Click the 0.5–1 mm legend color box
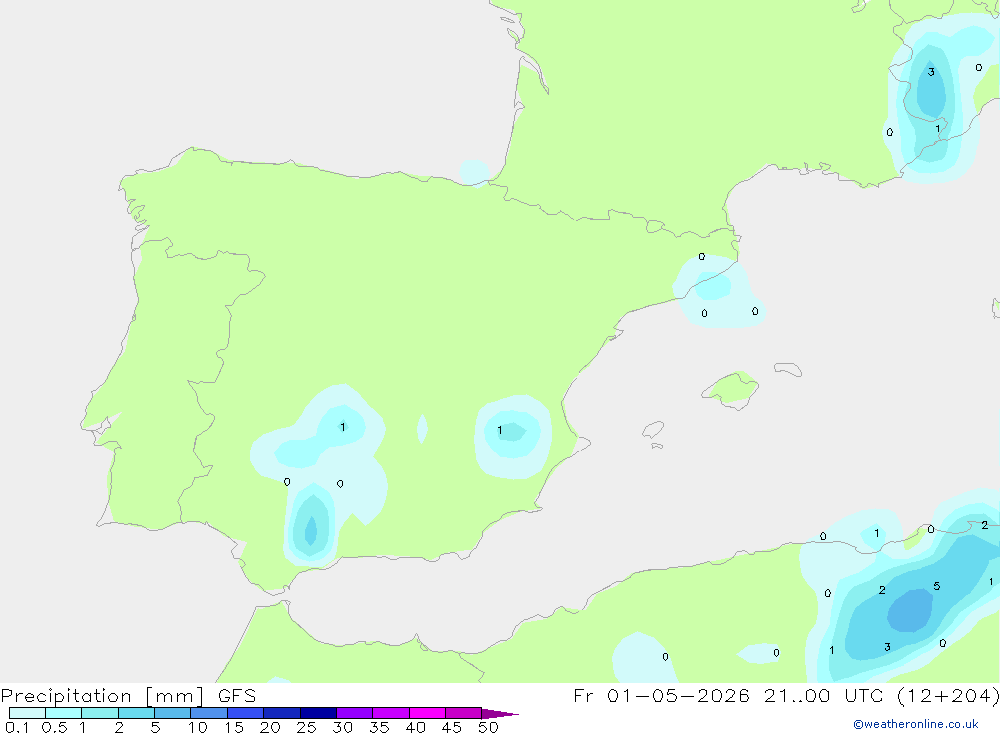 click(x=63, y=713)
